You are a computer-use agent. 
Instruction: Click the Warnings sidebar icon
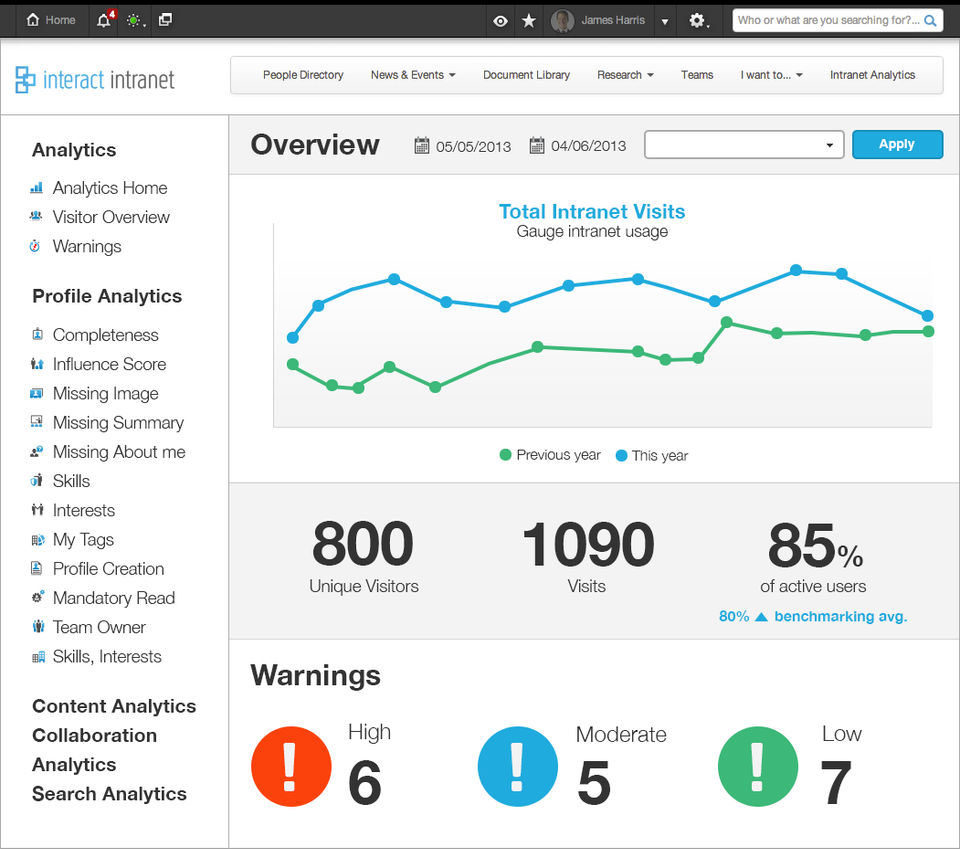[x=36, y=246]
